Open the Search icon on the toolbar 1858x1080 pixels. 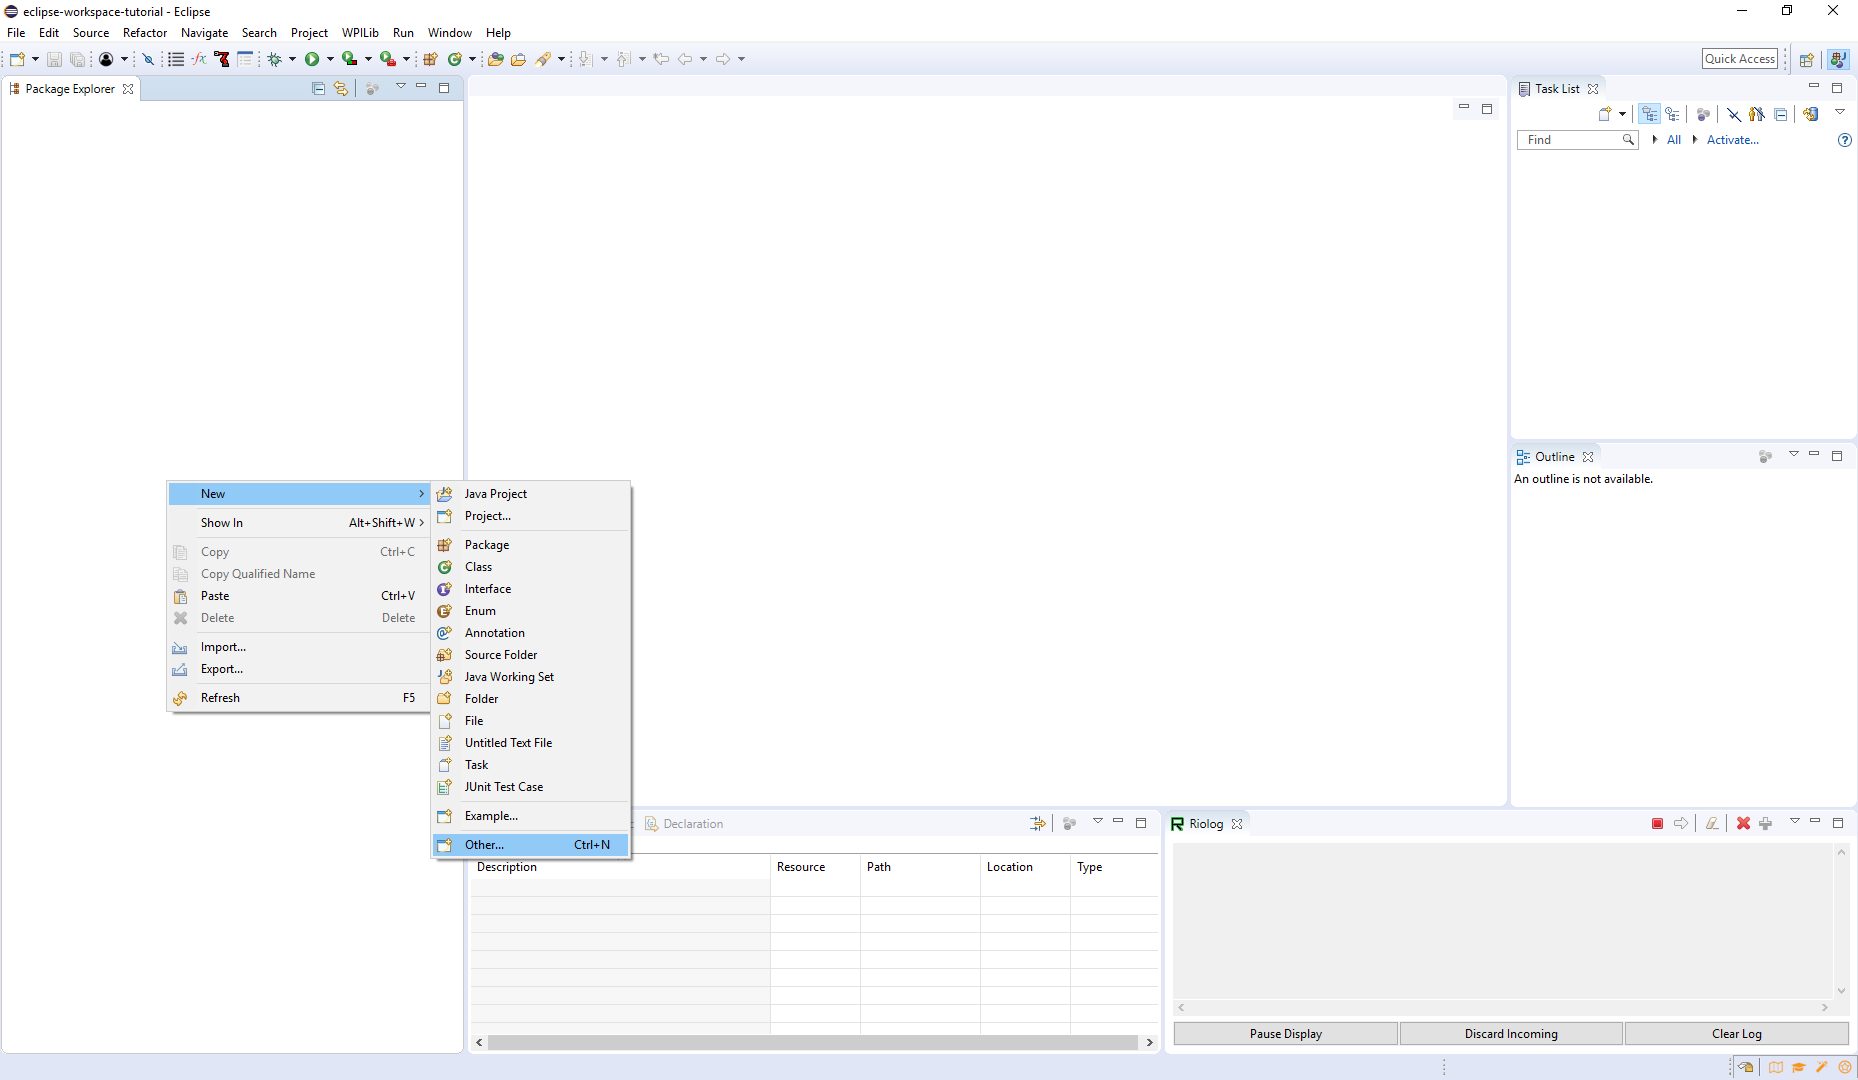(x=545, y=59)
